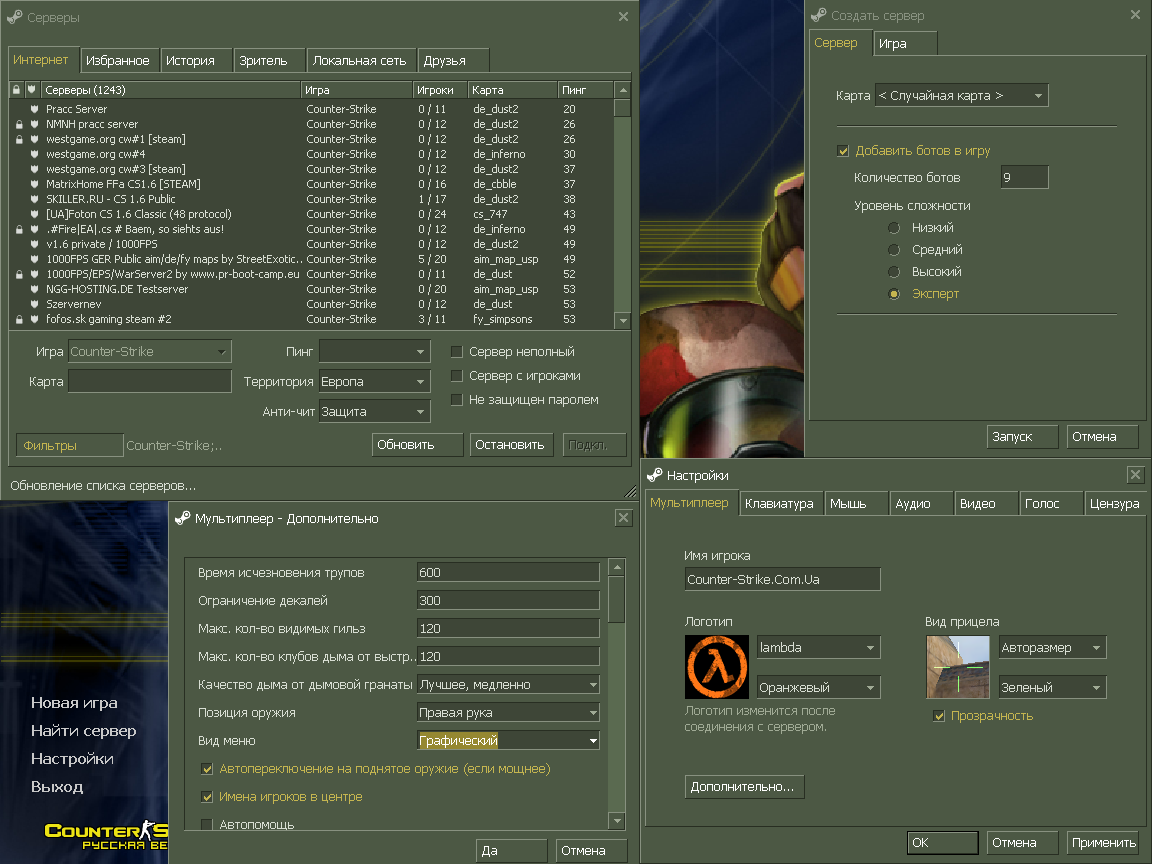The height and width of the screenshot is (864, 1152).
Task: Select Высокий difficulty level
Action: click(894, 272)
